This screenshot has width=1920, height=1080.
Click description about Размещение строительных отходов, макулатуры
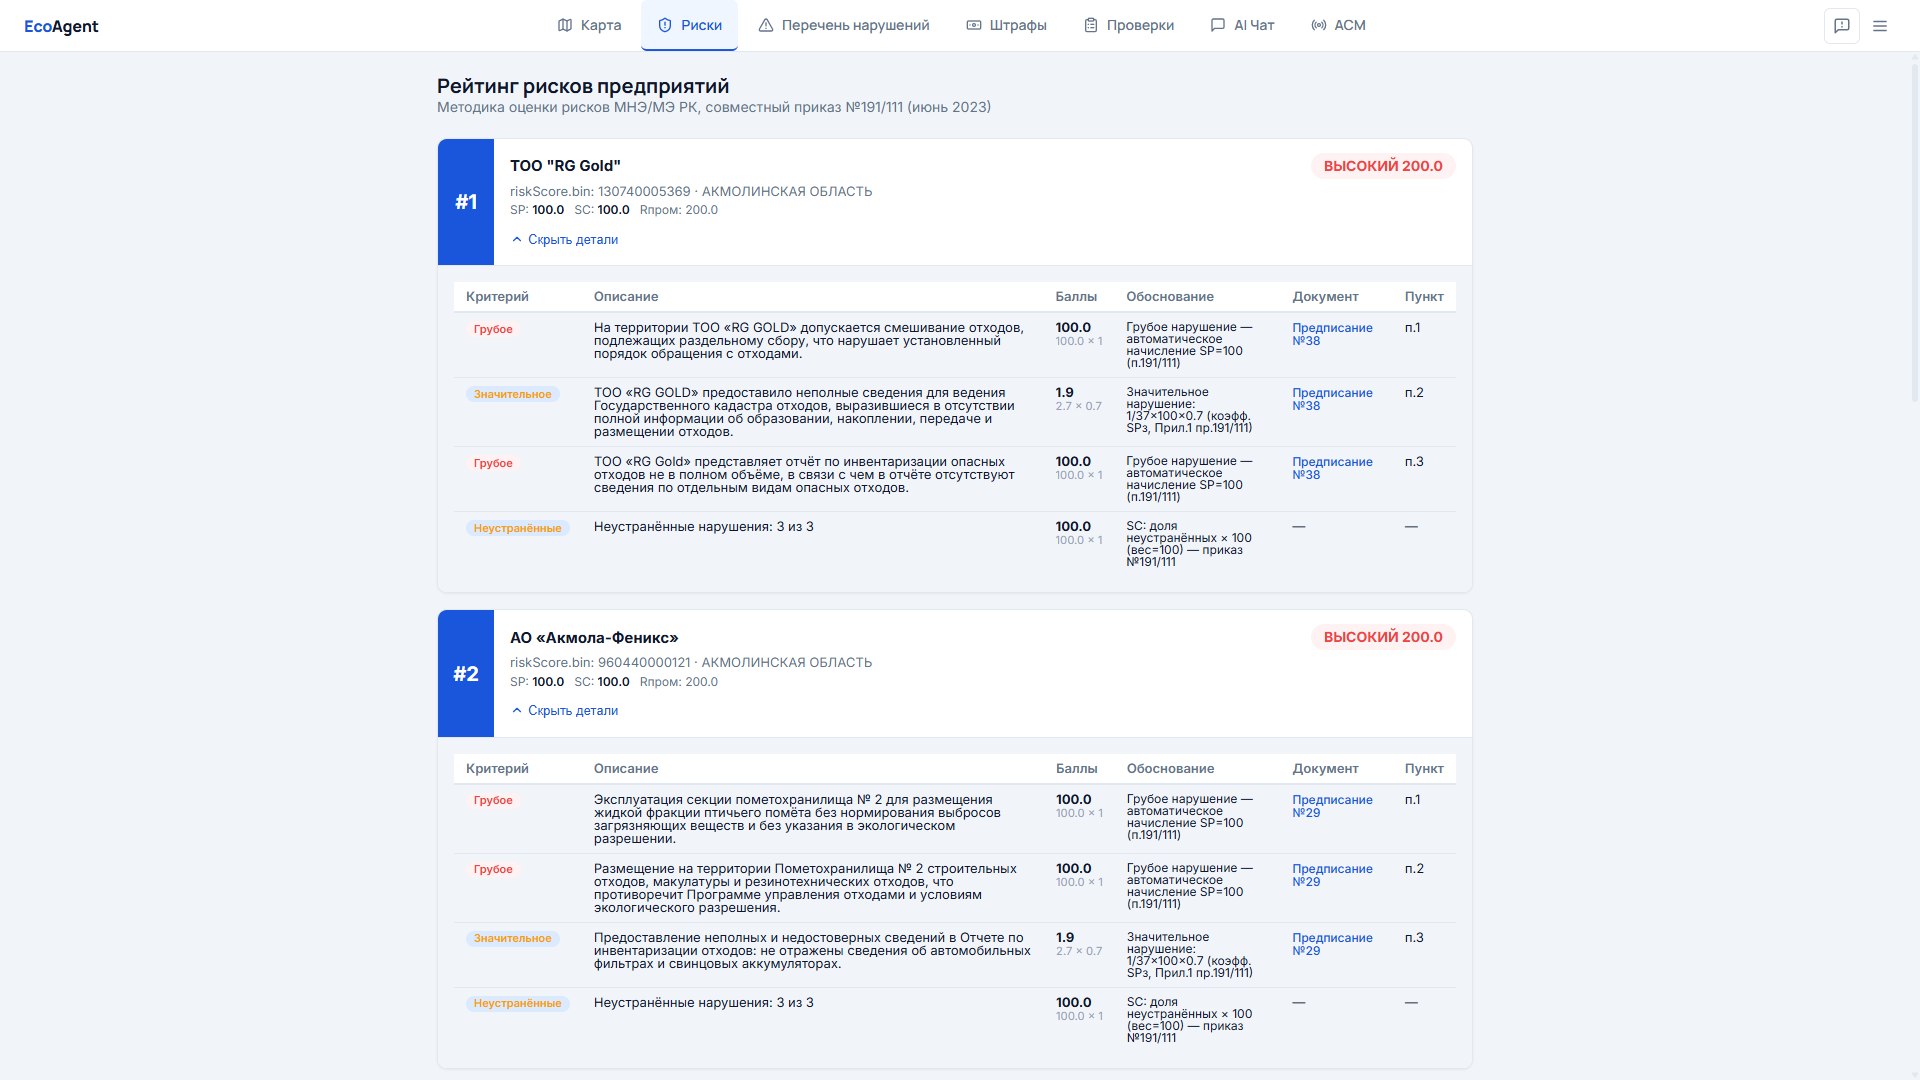[805, 888]
